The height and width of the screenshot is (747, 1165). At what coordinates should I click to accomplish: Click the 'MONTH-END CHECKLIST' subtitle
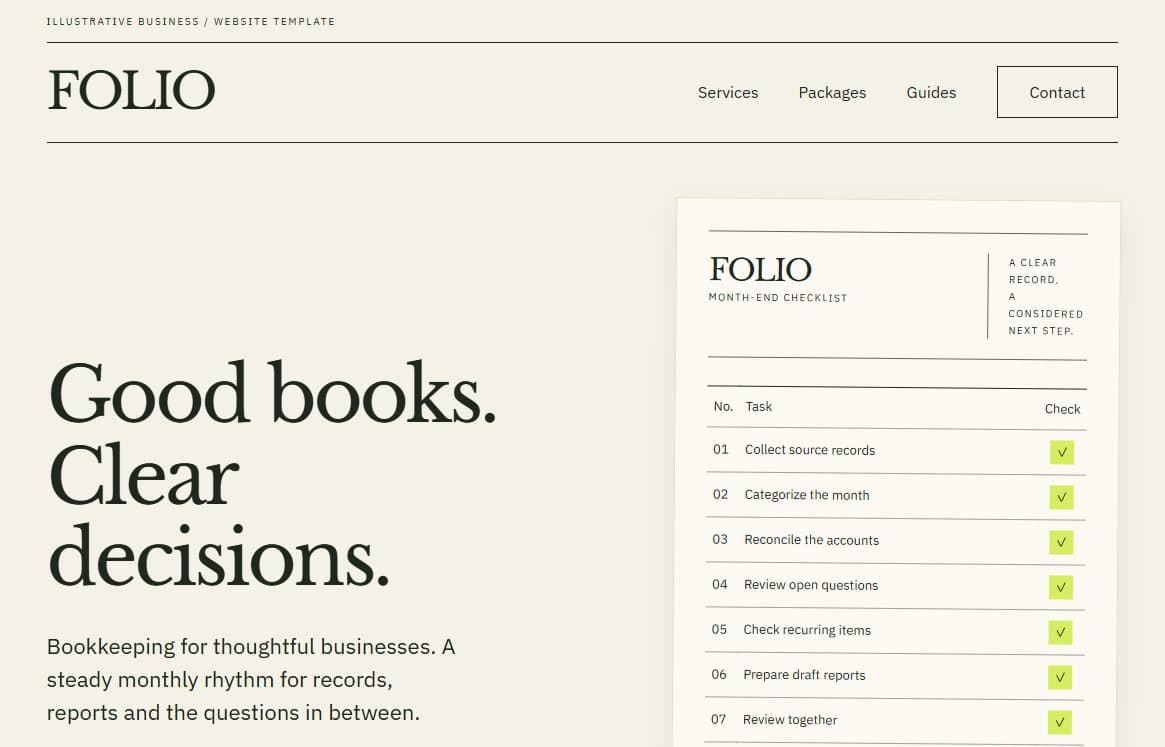(778, 297)
